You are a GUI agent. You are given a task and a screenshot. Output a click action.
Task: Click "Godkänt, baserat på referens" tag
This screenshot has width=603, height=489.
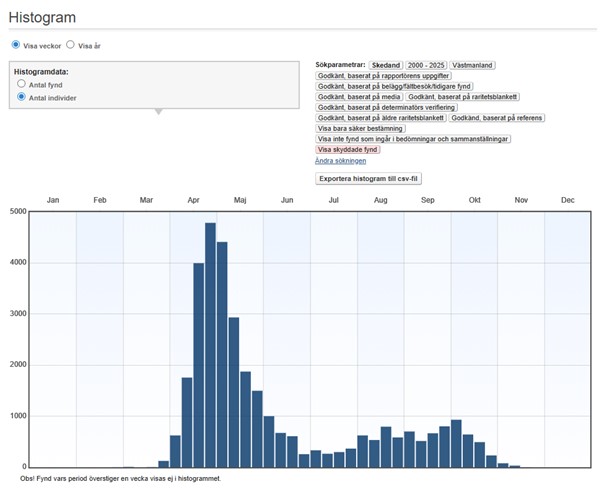tap(496, 117)
